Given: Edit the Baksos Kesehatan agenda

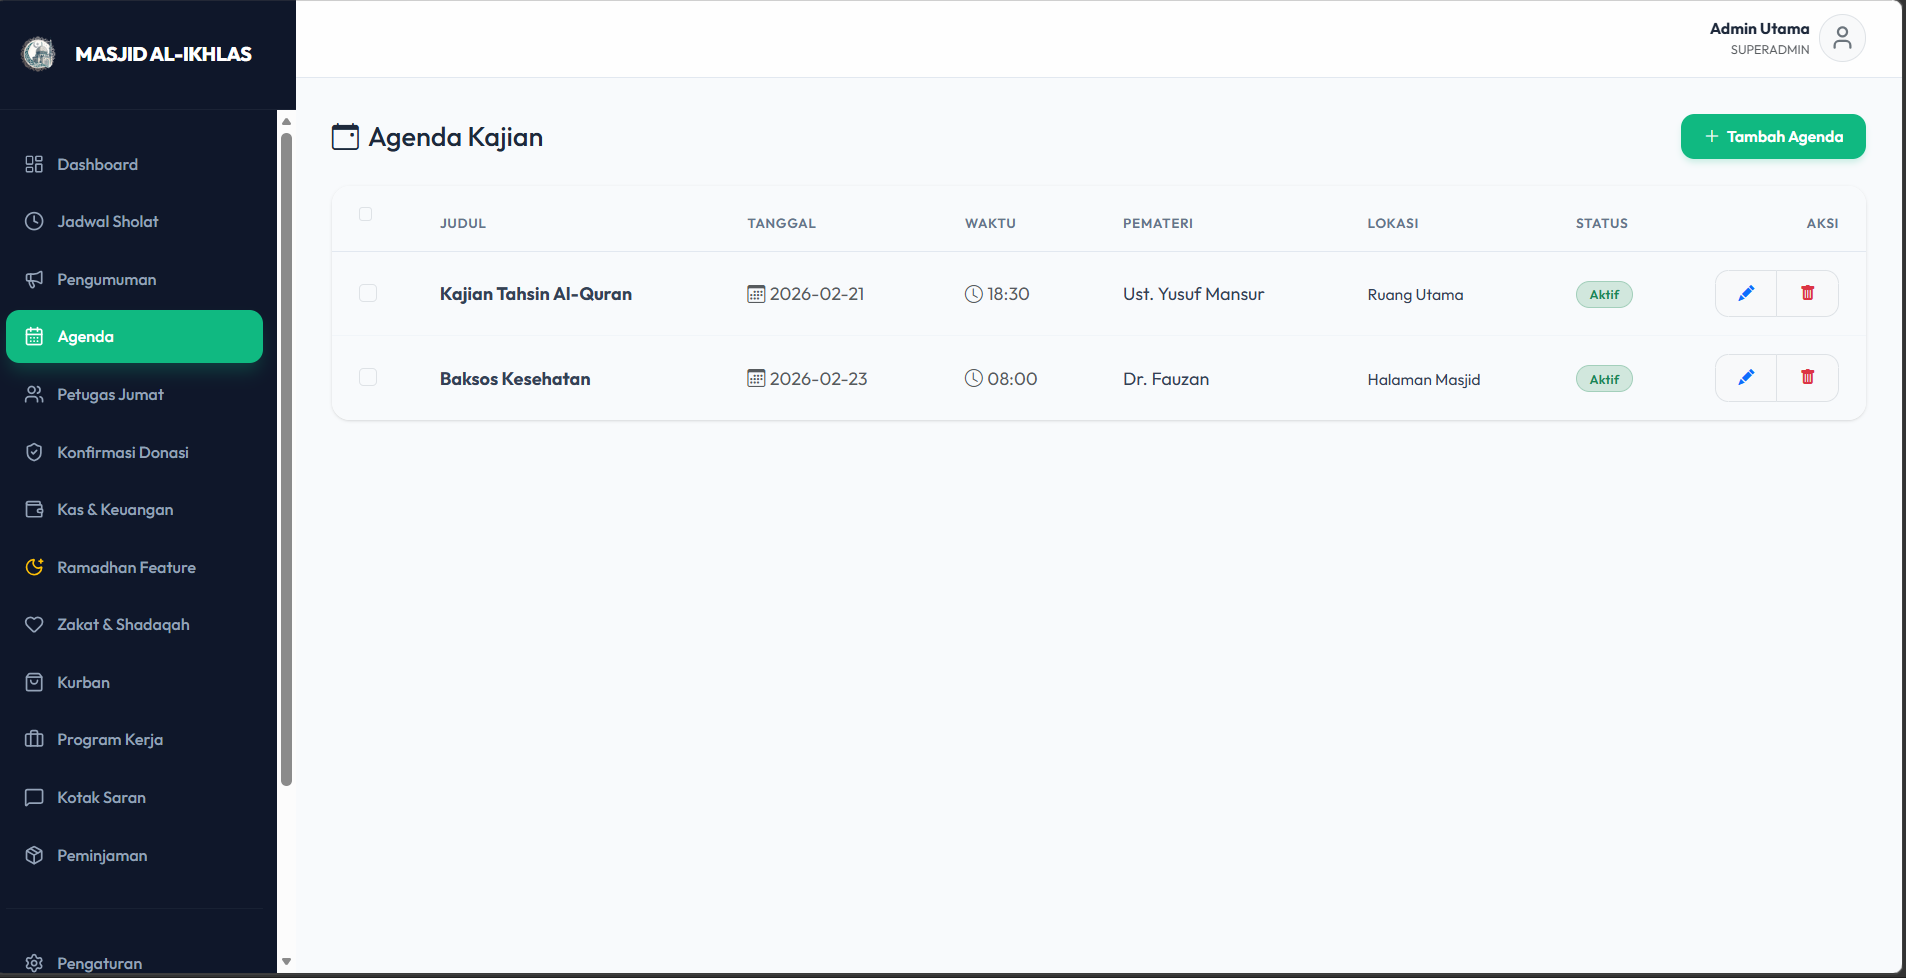Looking at the screenshot, I should tap(1746, 377).
